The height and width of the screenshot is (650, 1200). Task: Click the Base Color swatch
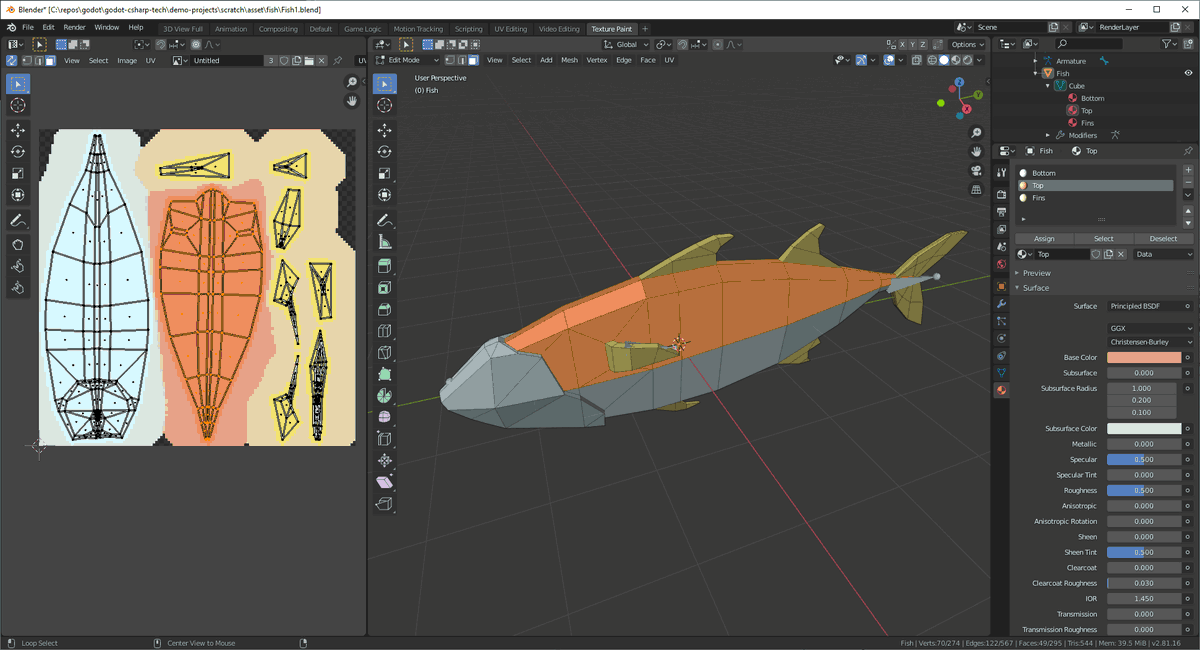click(1143, 357)
